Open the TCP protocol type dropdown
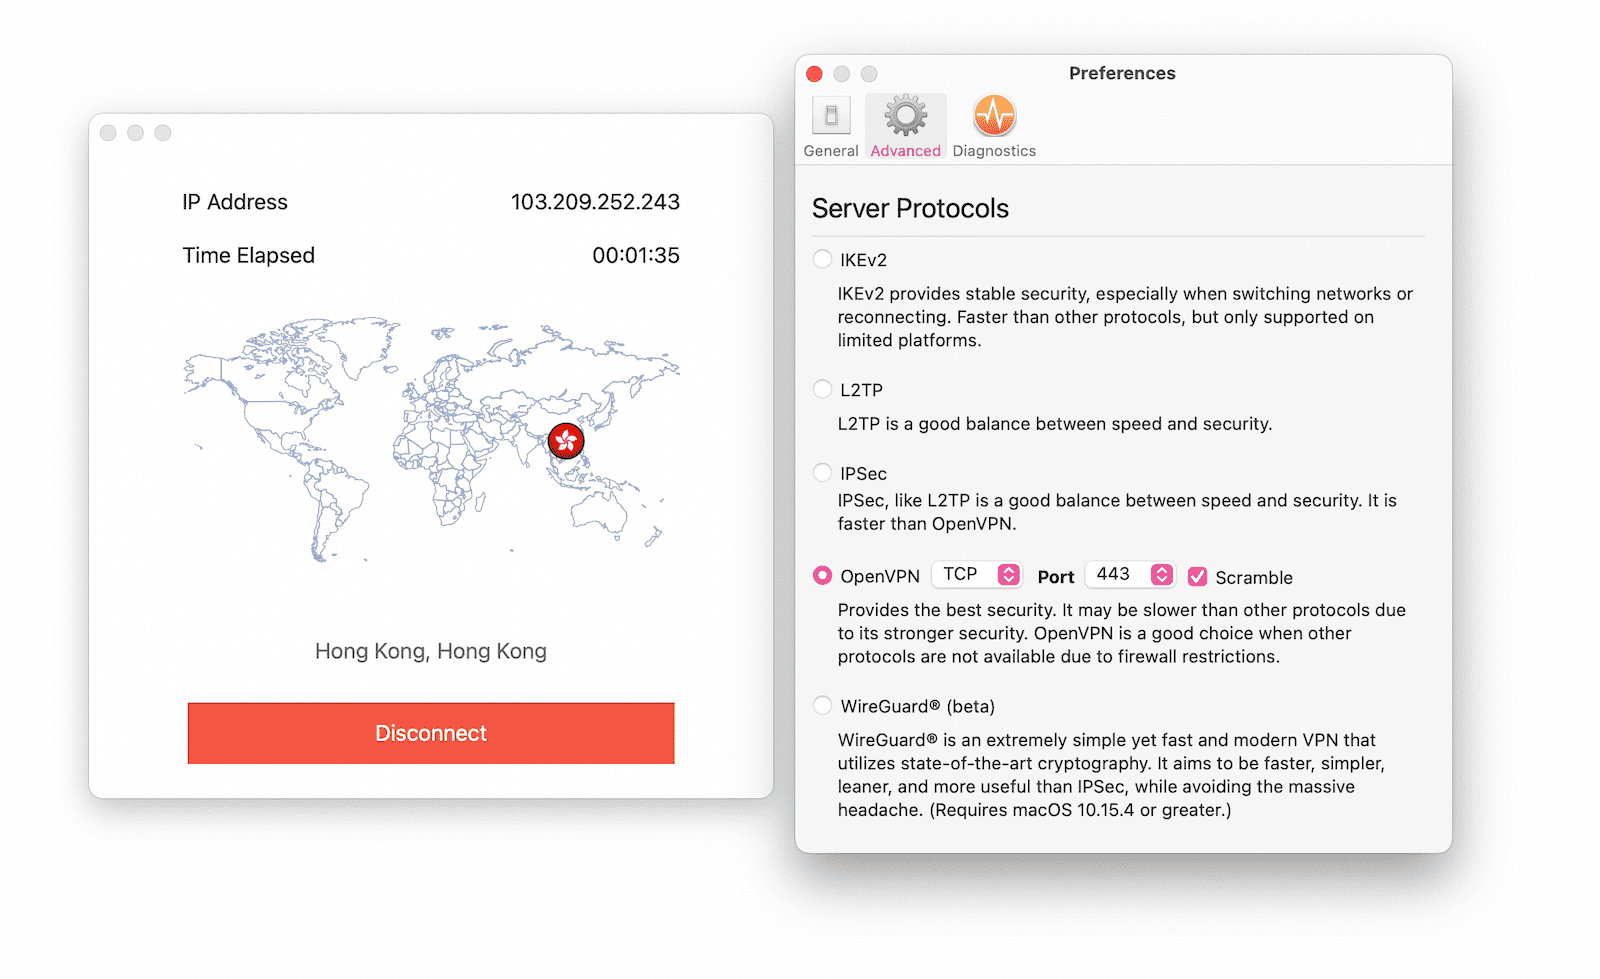 977,574
